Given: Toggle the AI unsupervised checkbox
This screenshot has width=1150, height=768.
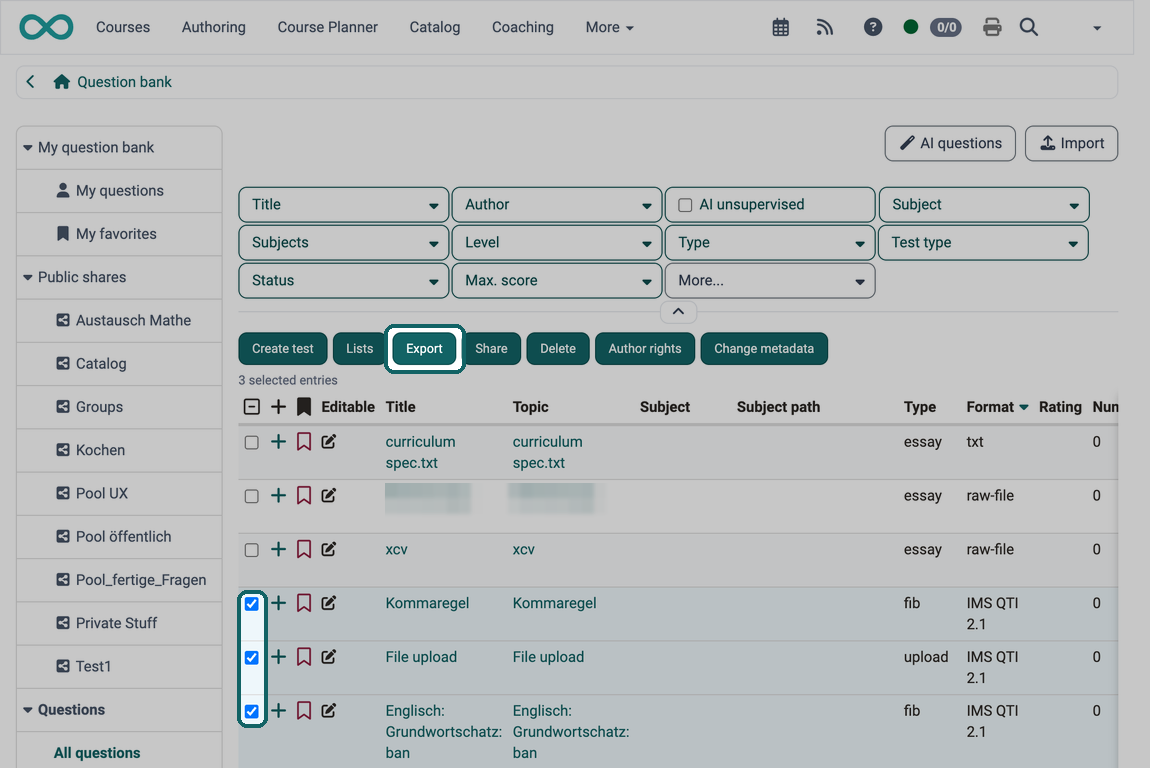Looking at the screenshot, I should (685, 205).
